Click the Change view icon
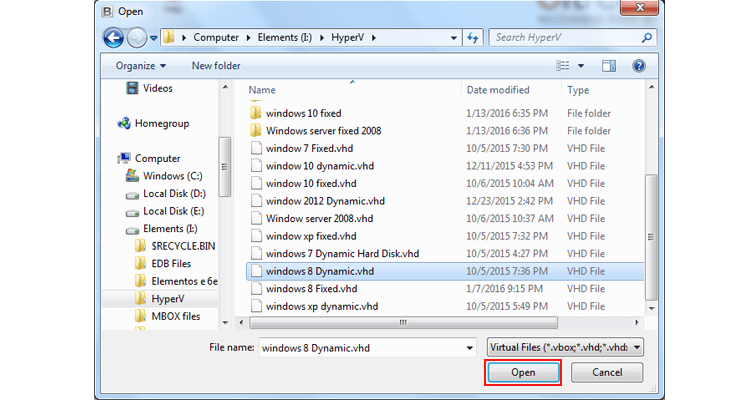Viewport: 750px width, 400px height. click(x=563, y=66)
